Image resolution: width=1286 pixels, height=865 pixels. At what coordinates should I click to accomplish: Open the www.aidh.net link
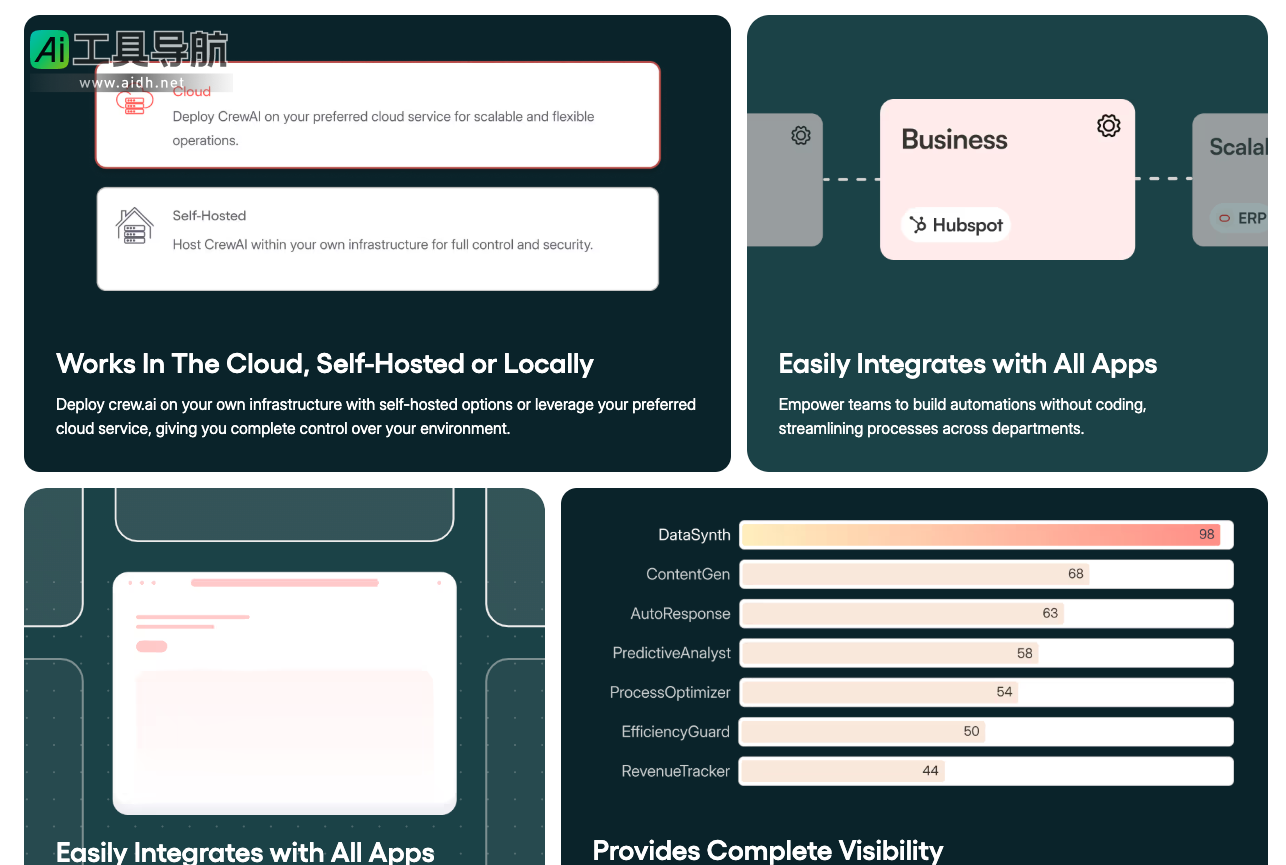[x=132, y=83]
